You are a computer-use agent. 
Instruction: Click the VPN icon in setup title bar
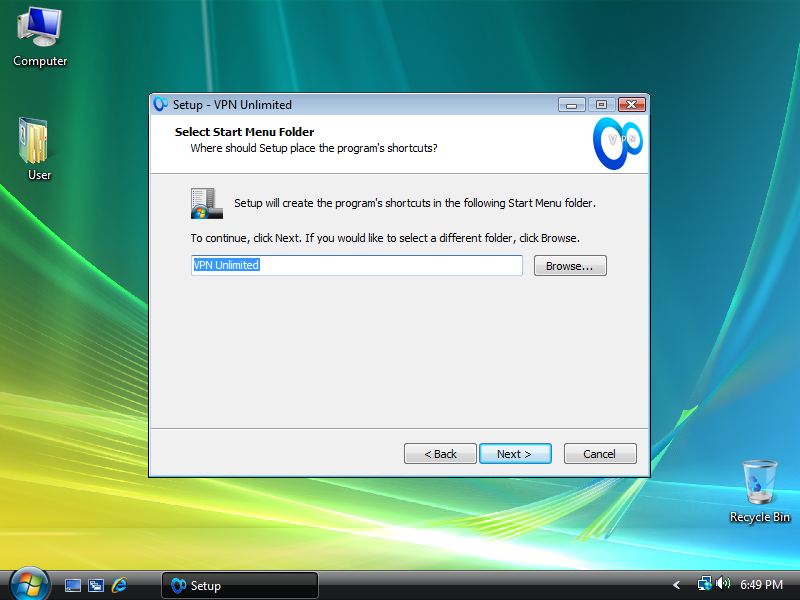[161, 104]
